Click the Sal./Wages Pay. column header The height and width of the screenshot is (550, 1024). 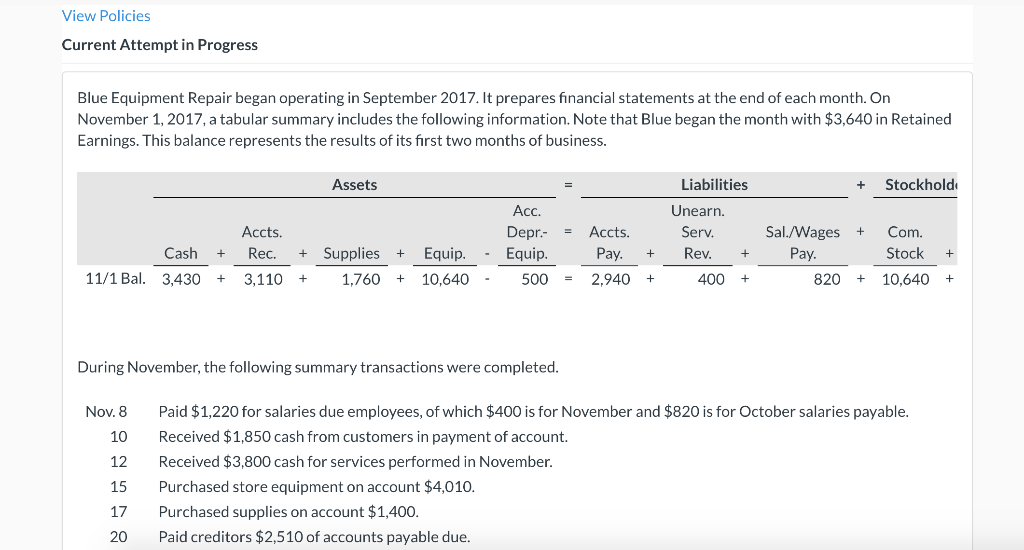coord(803,243)
